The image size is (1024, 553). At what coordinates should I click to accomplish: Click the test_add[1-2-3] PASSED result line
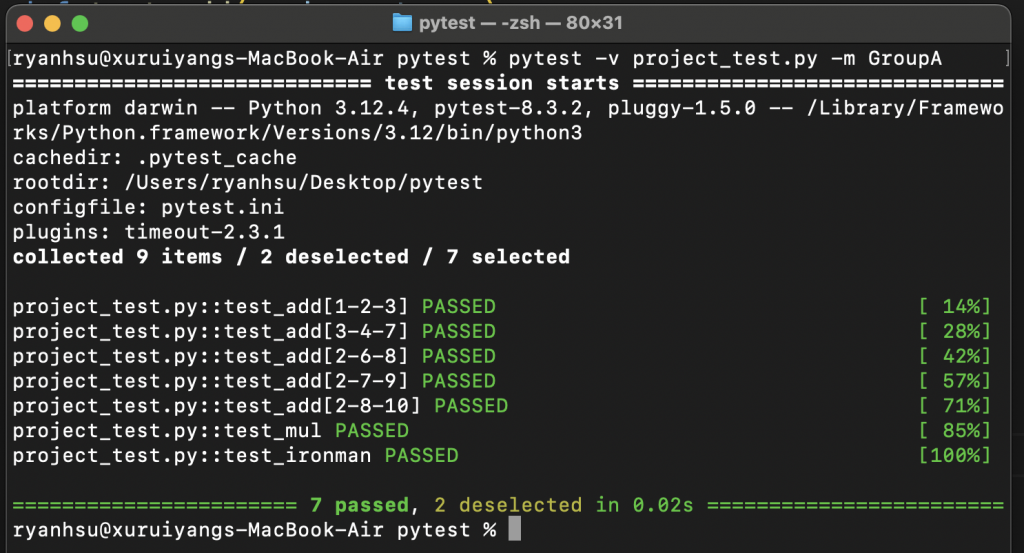tap(254, 306)
